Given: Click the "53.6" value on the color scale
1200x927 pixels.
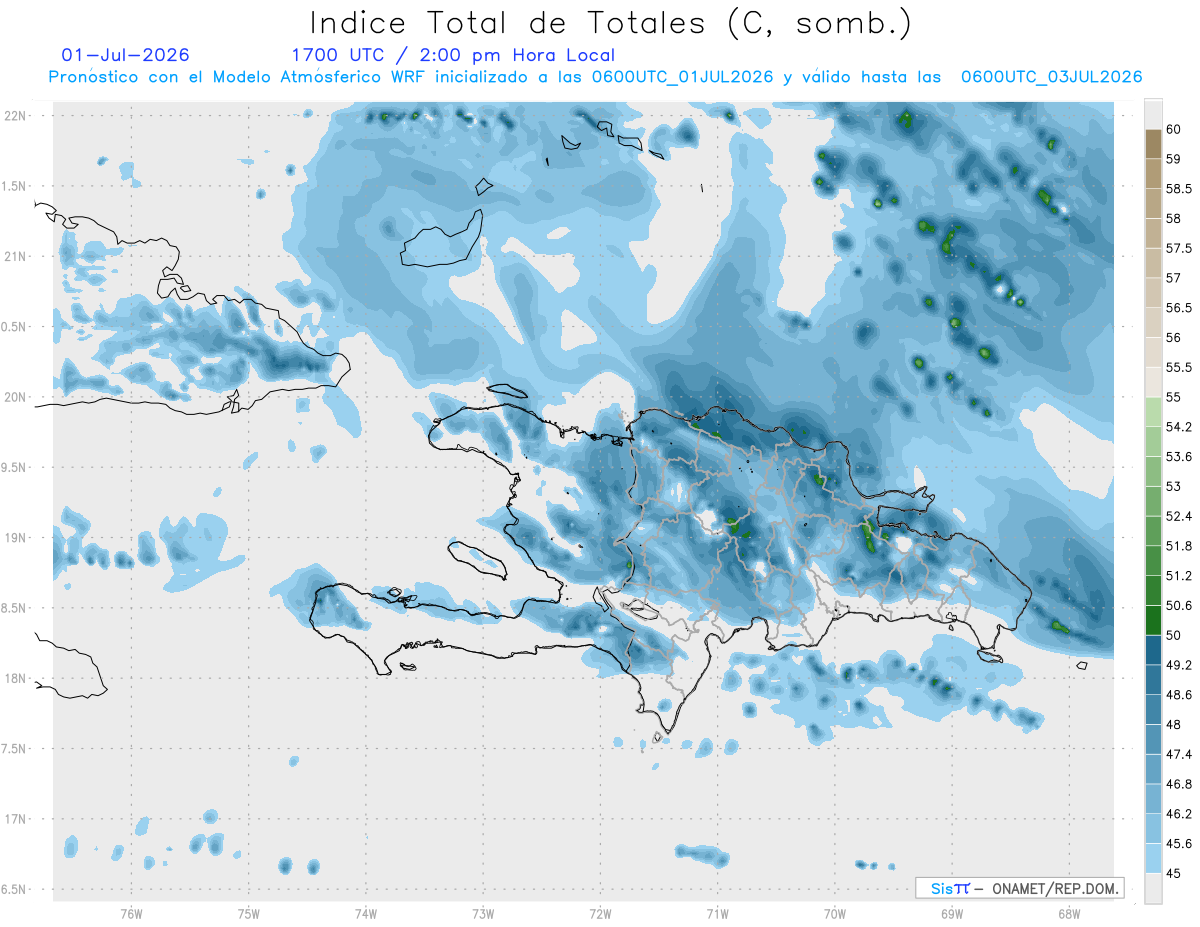Looking at the screenshot, I should [x=1178, y=457].
